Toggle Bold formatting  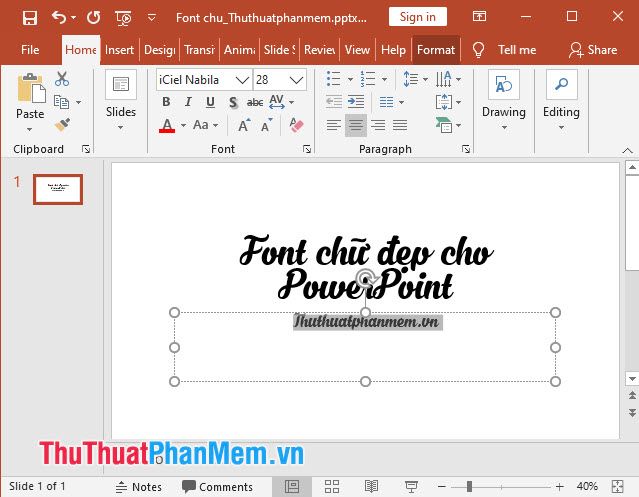[x=166, y=102]
